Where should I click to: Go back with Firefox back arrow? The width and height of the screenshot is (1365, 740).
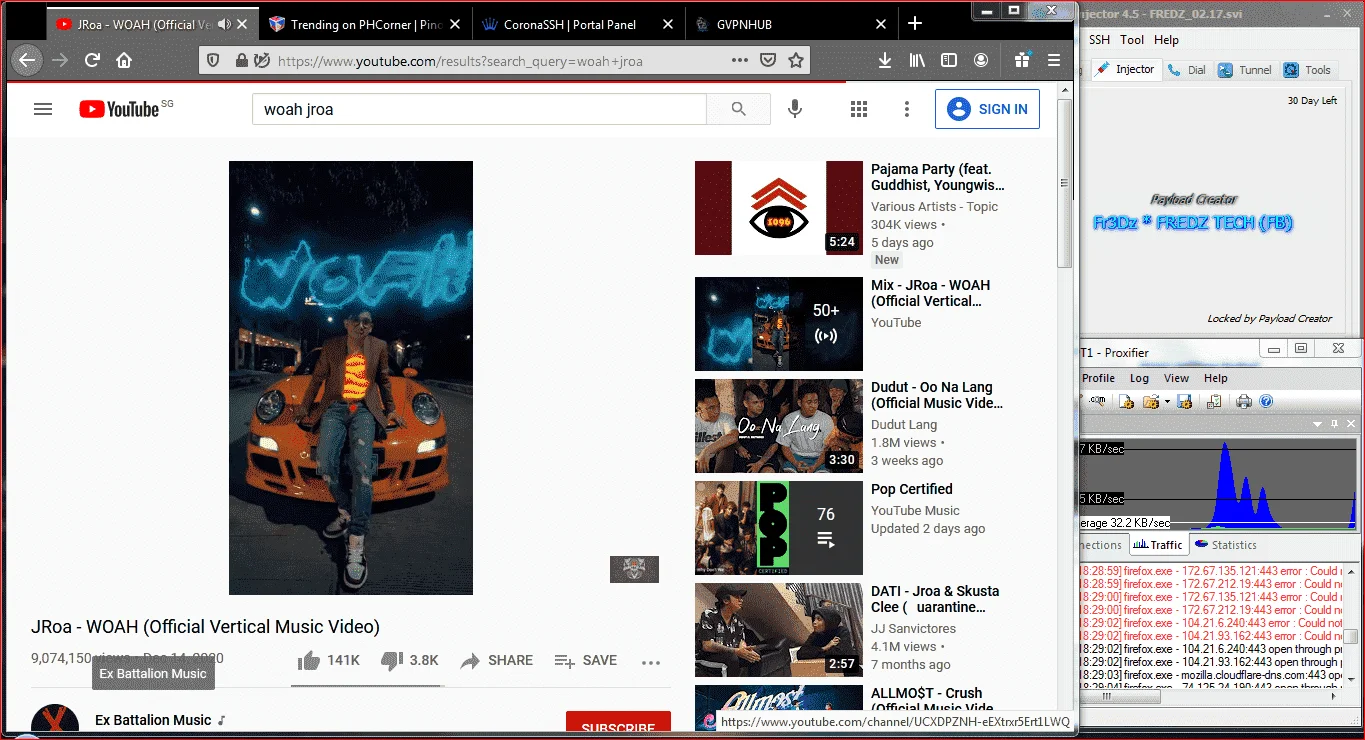pos(27,60)
